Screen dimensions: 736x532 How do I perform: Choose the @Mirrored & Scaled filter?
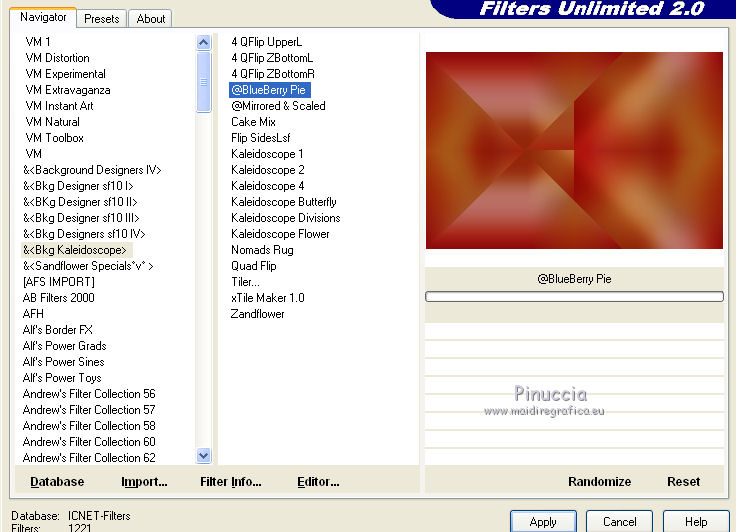278,106
